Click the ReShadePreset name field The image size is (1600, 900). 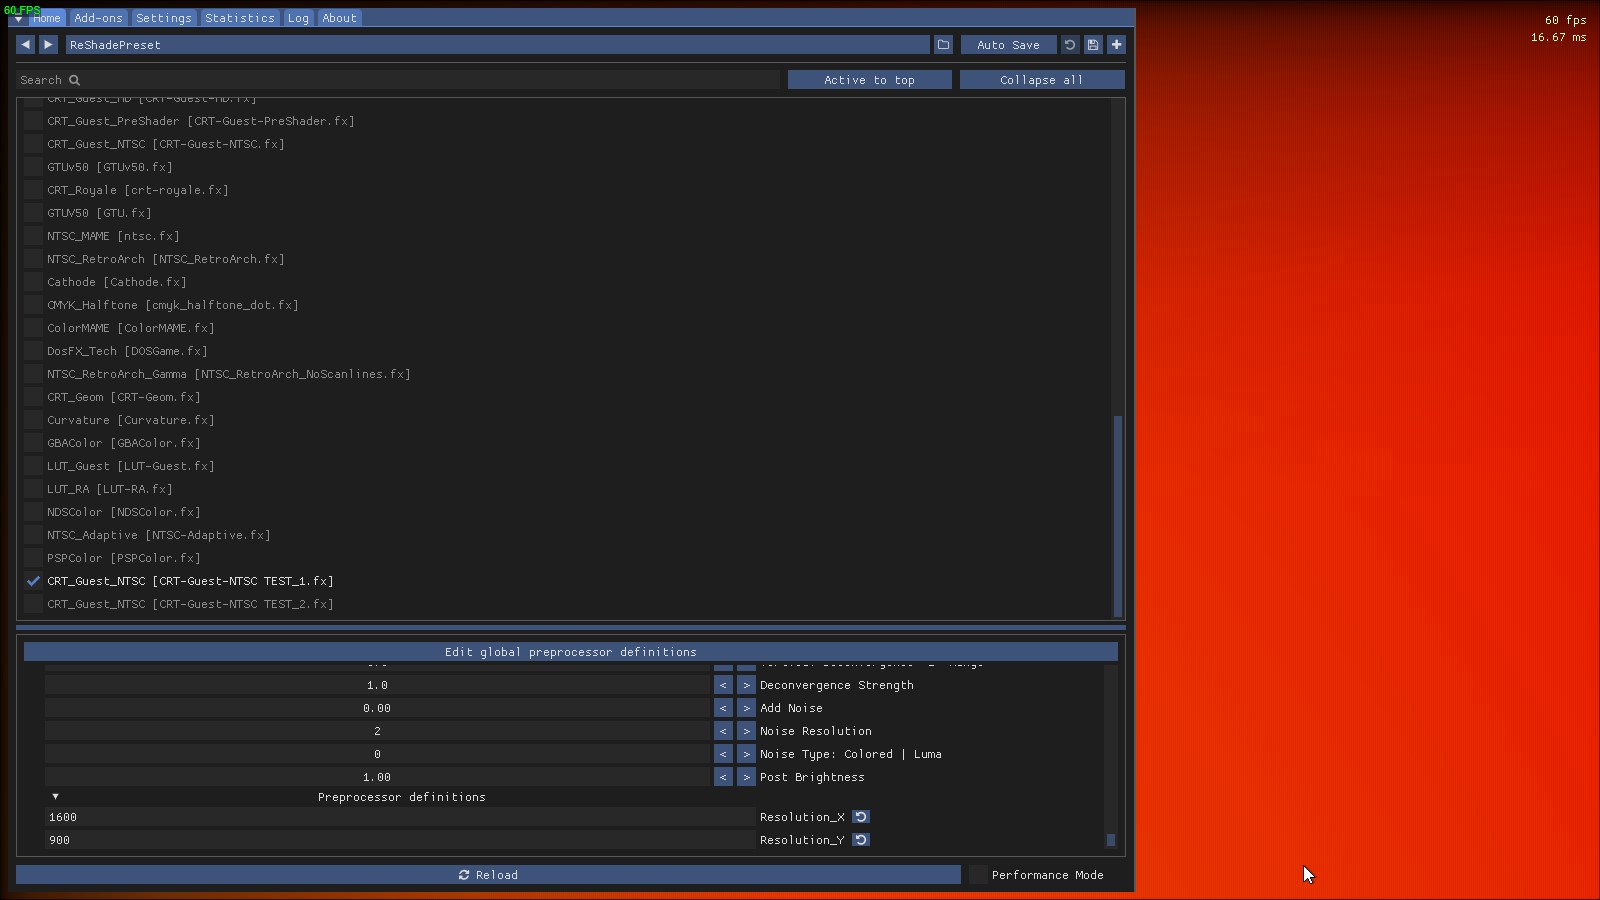tap(497, 45)
